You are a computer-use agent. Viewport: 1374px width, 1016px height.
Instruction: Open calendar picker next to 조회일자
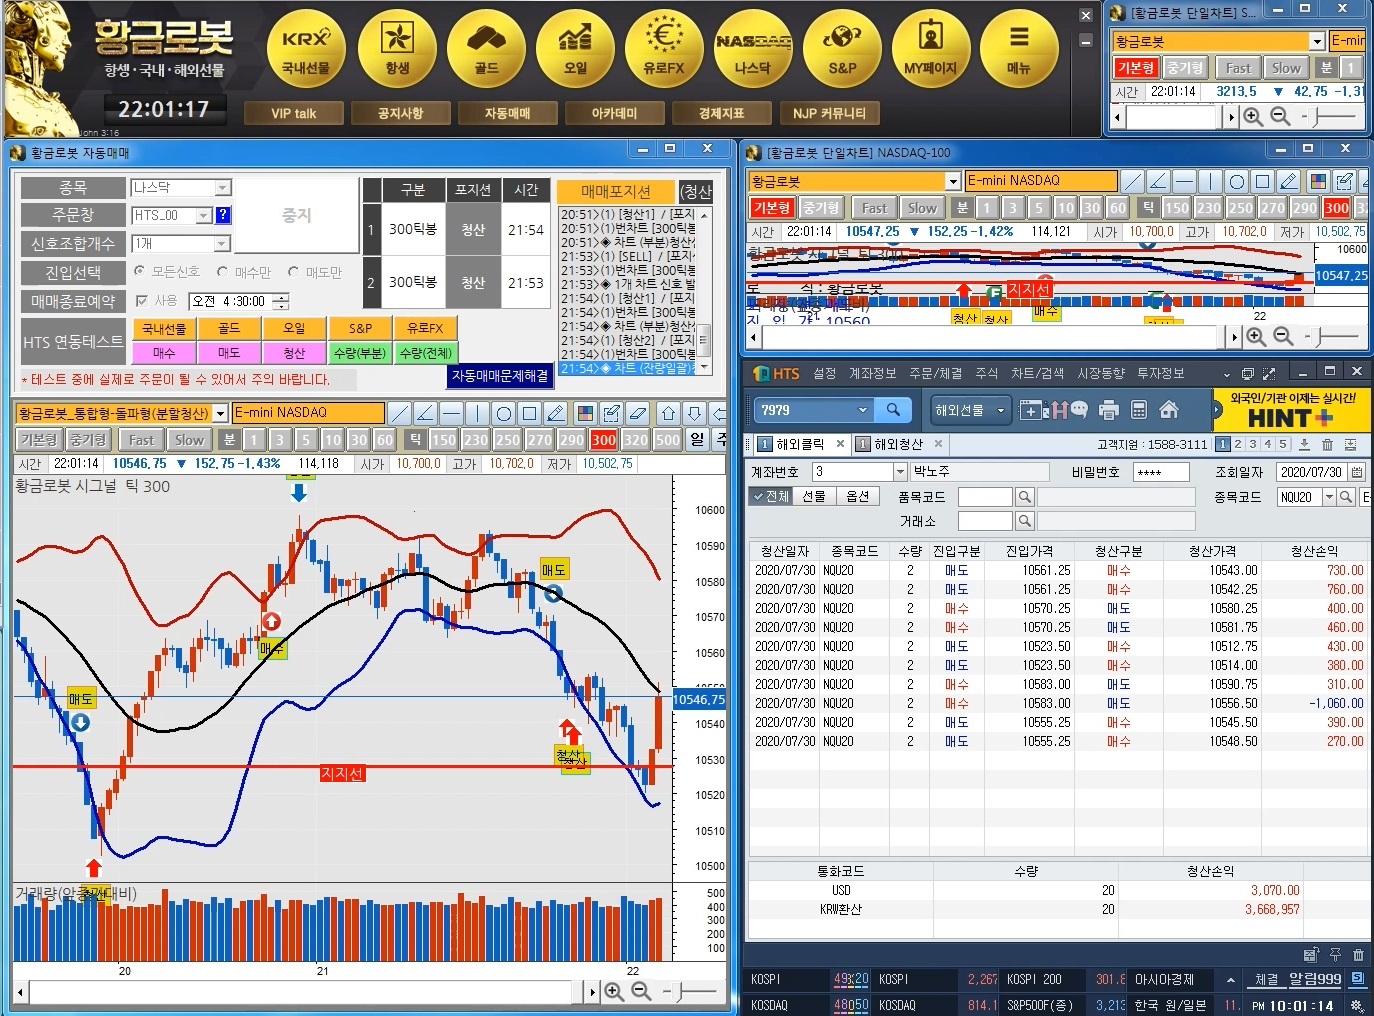1357,472
